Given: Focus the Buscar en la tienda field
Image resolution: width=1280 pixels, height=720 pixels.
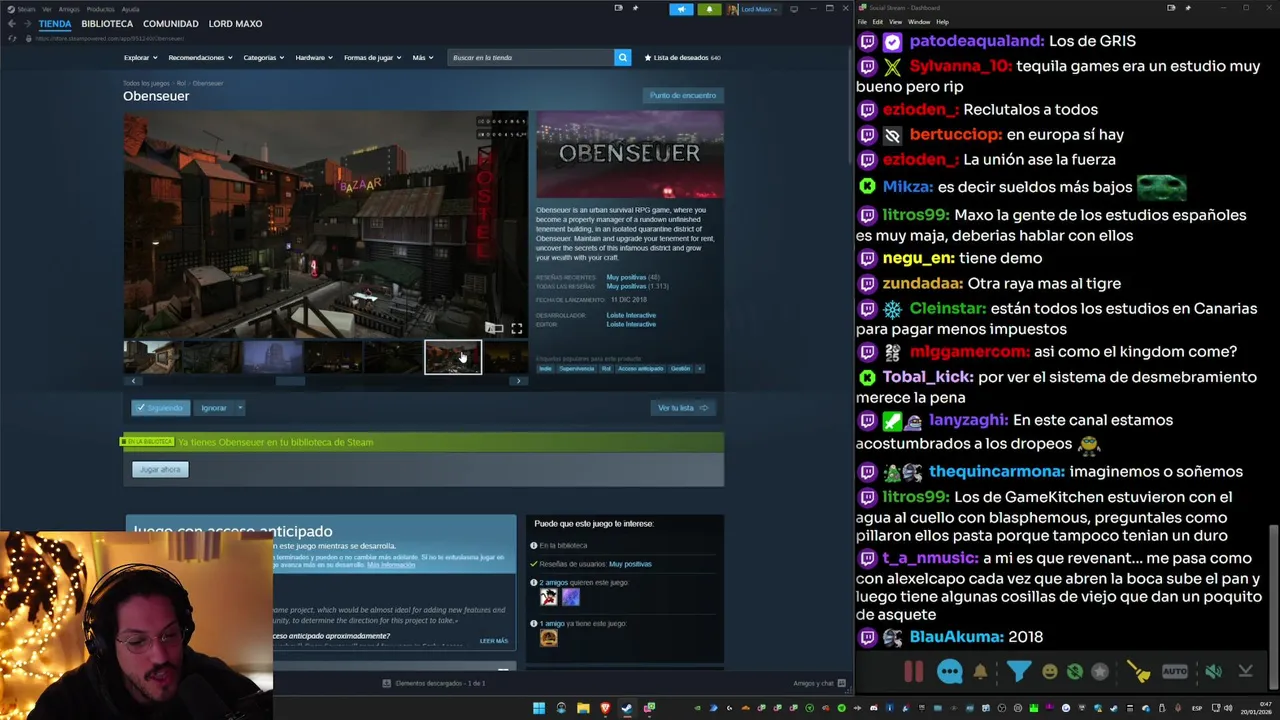Looking at the screenshot, I should [530, 57].
